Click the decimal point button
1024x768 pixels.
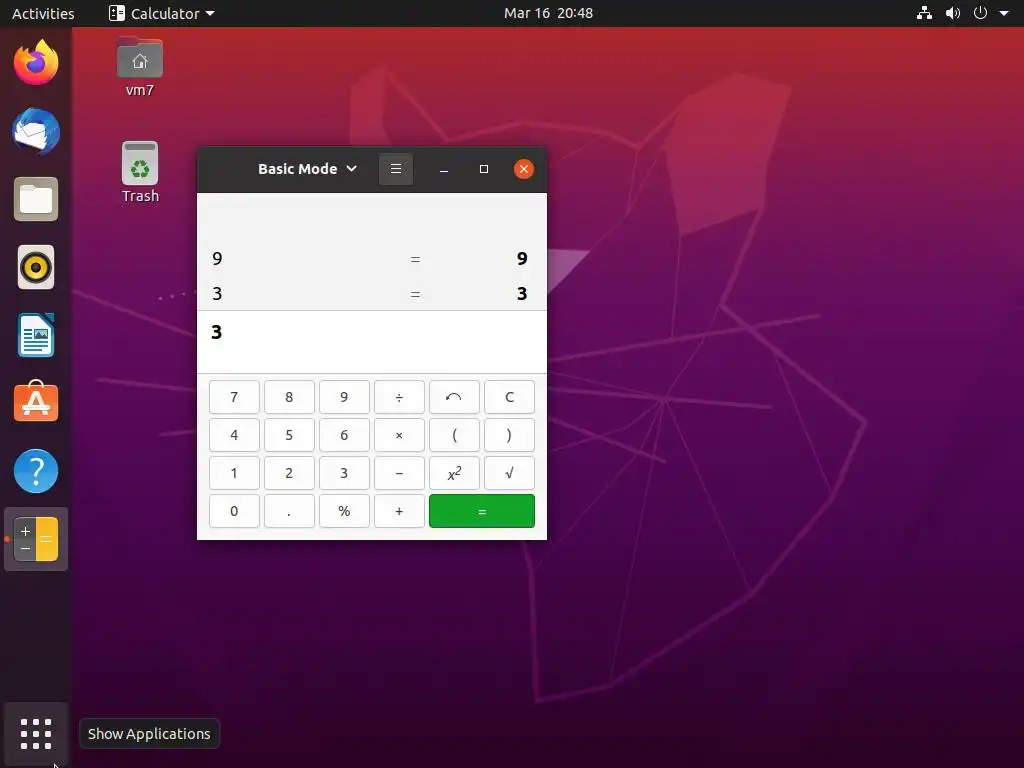pos(289,511)
